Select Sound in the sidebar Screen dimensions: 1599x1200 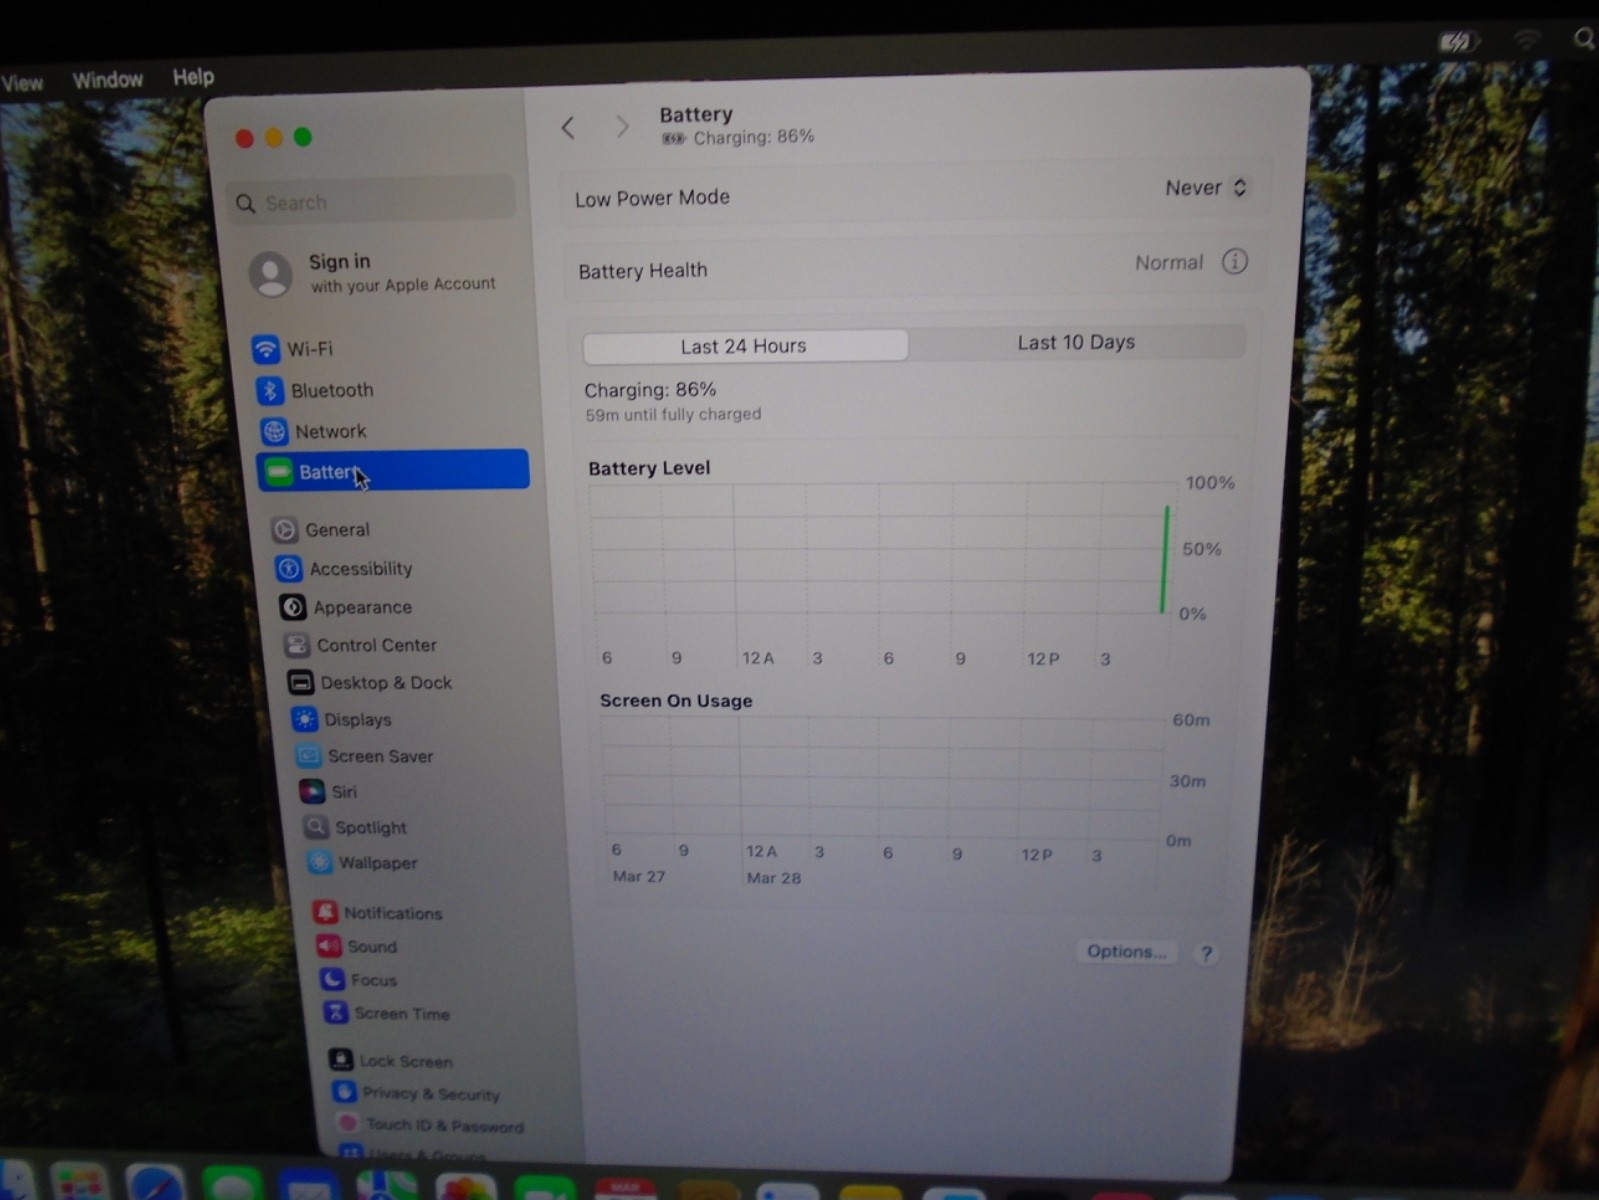click(357, 946)
